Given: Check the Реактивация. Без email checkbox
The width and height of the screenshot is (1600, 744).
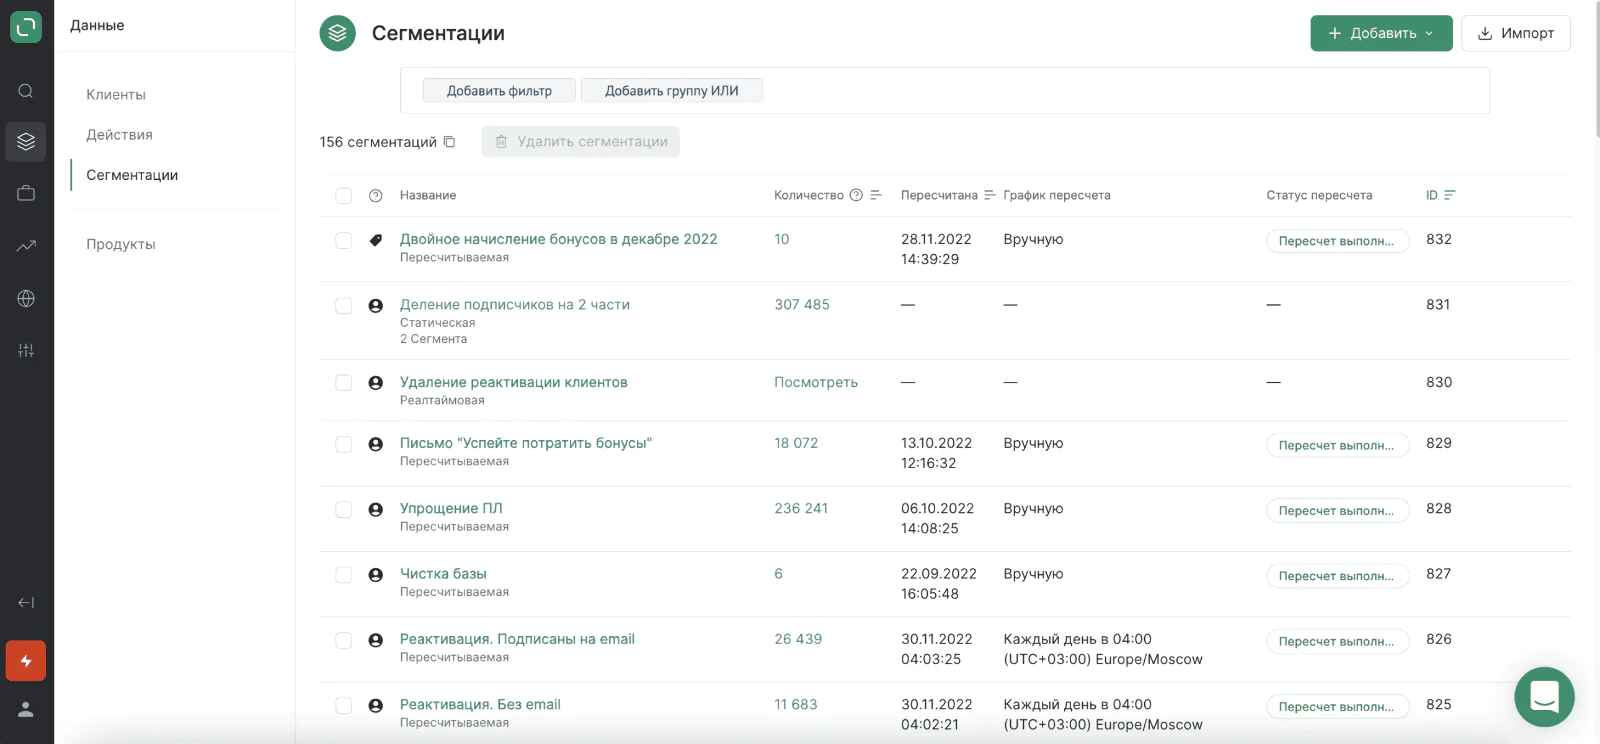Looking at the screenshot, I should 344,706.
